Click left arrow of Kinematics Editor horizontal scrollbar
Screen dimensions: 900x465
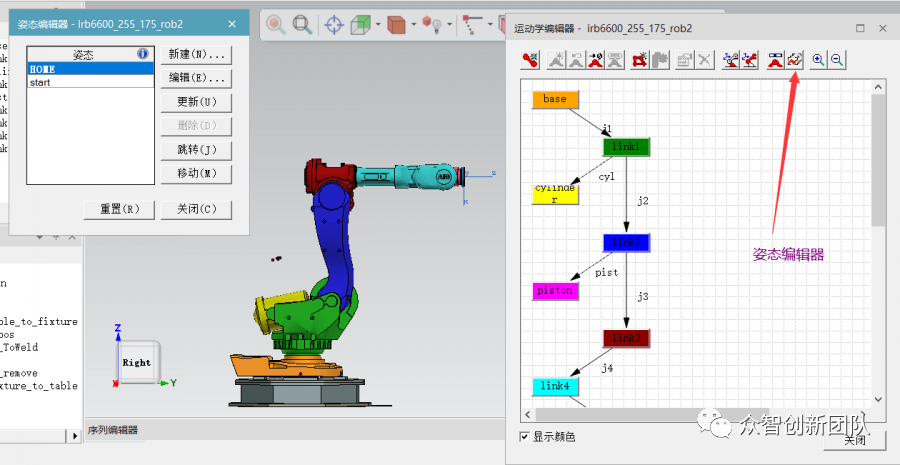(x=528, y=414)
